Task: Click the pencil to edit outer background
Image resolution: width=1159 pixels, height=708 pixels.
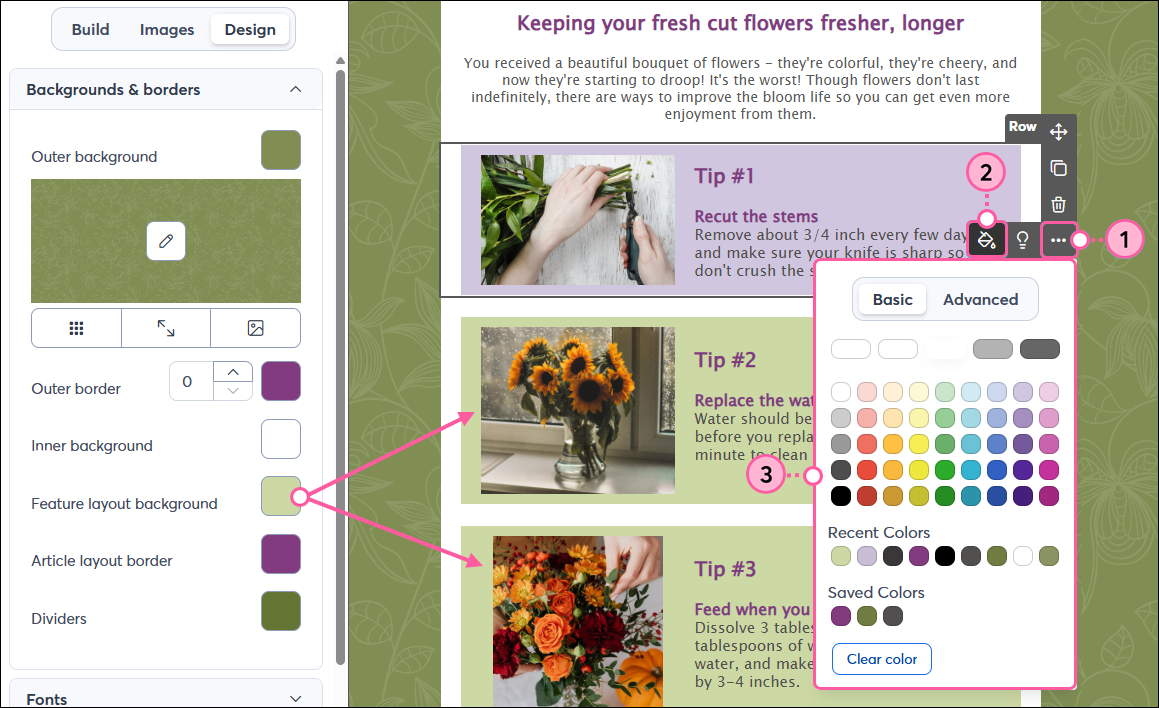Action: pos(165,241)
